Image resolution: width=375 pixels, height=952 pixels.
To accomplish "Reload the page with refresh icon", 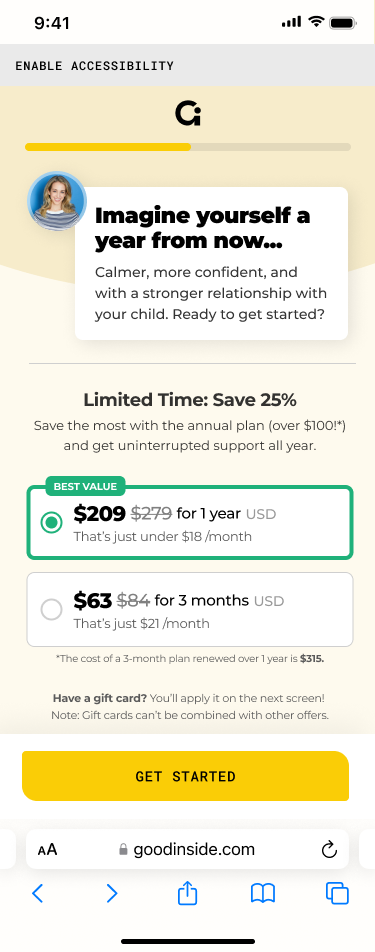I will coord(329,849).
